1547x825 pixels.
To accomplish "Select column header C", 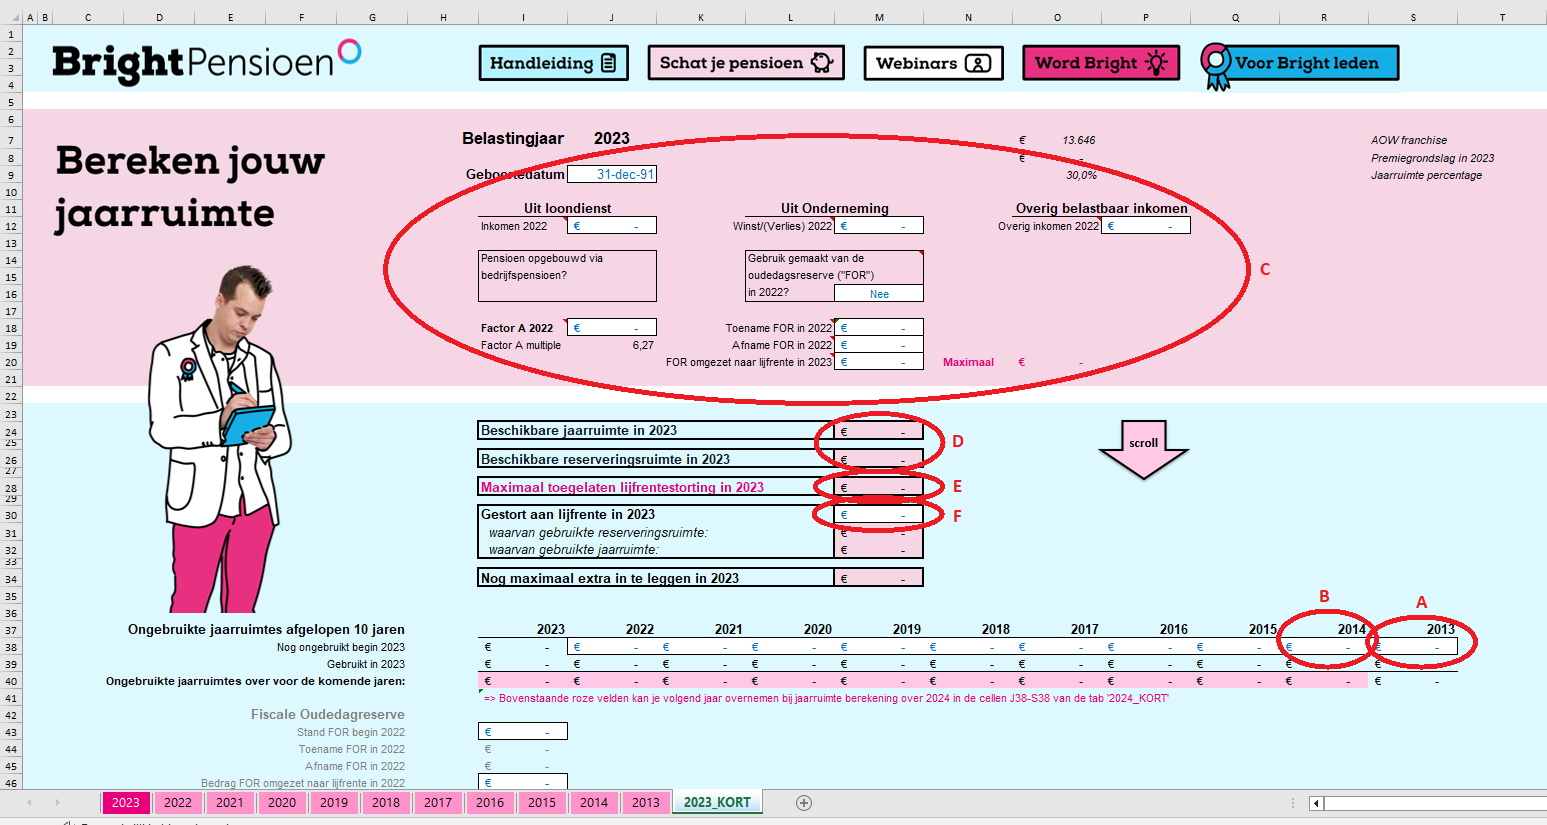I will 88,17.
